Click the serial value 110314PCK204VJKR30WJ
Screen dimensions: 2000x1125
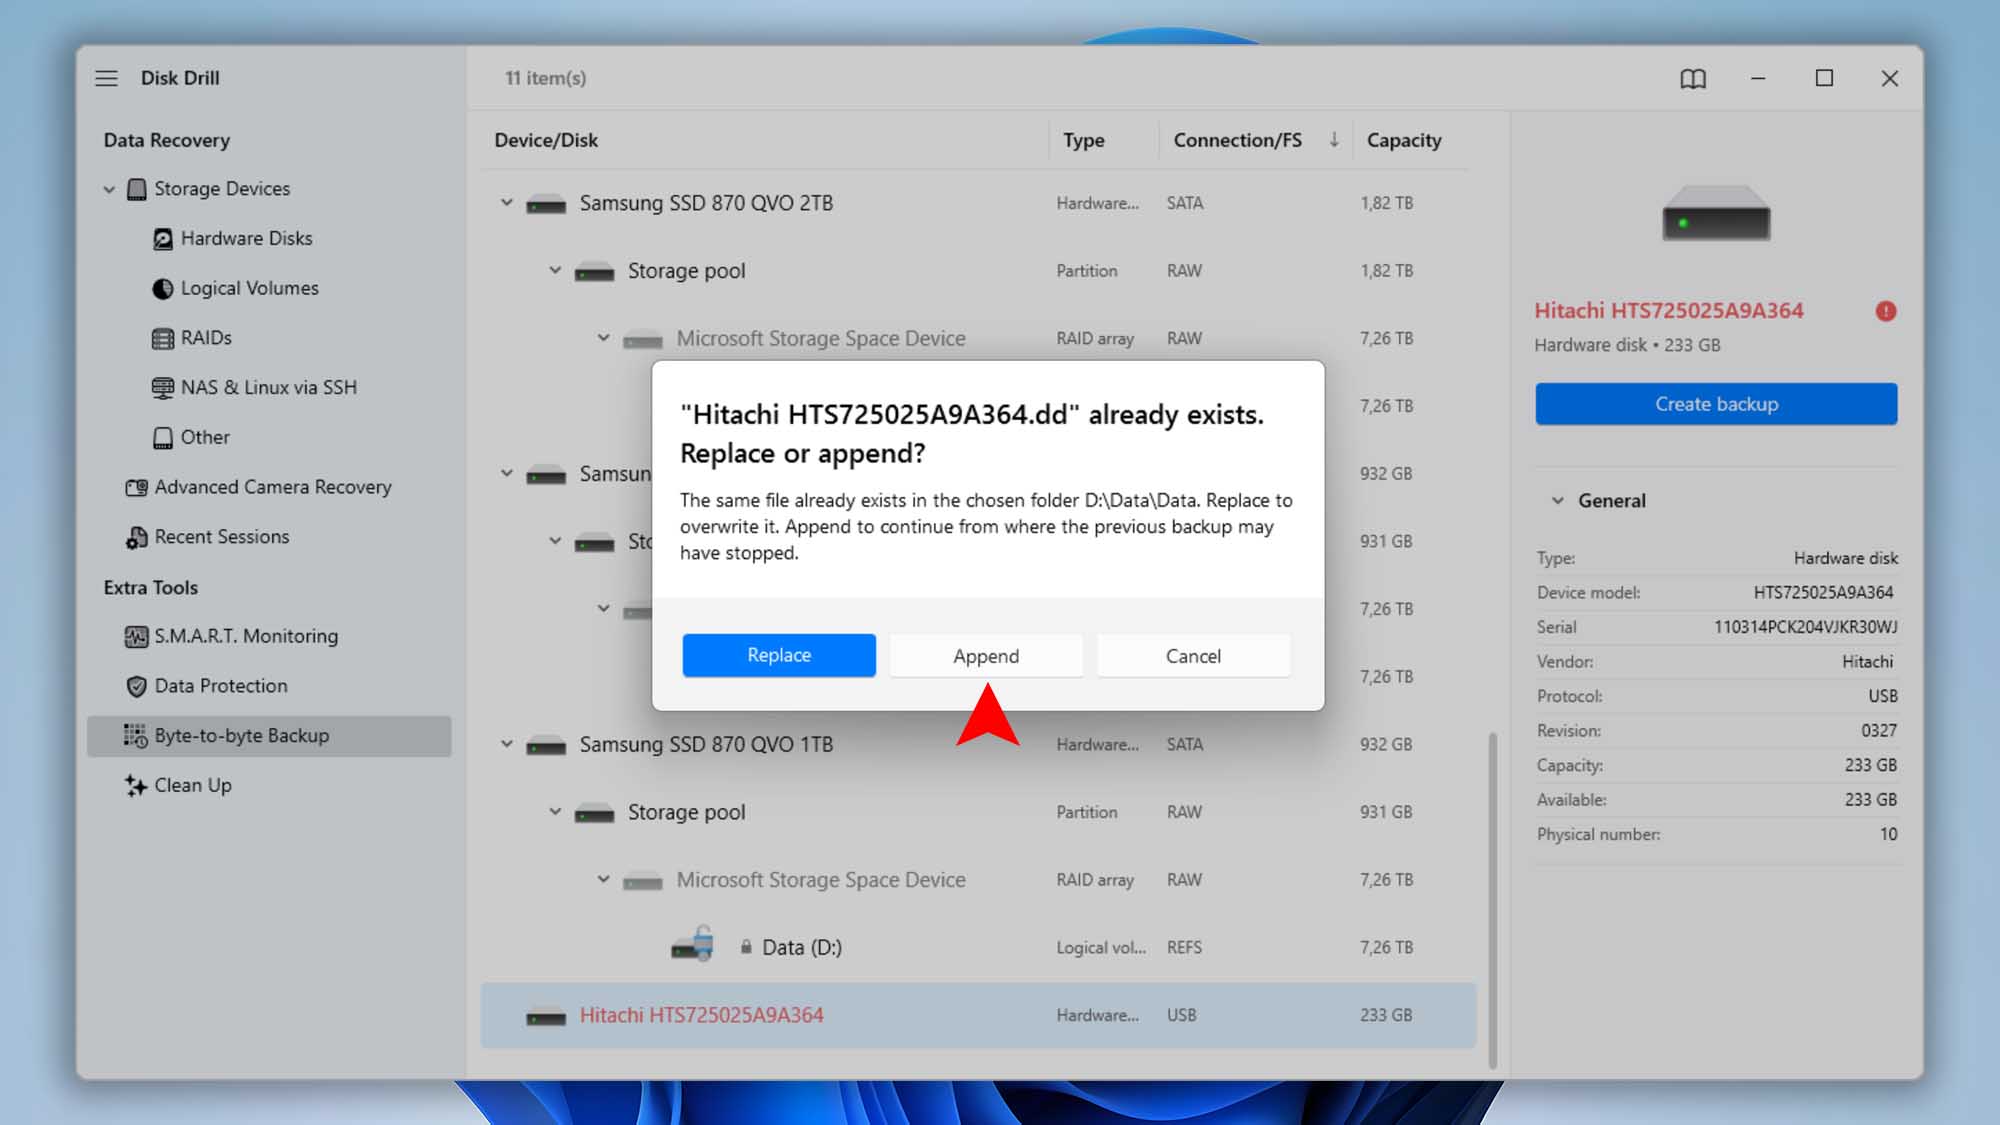[x=1805, y=628]
